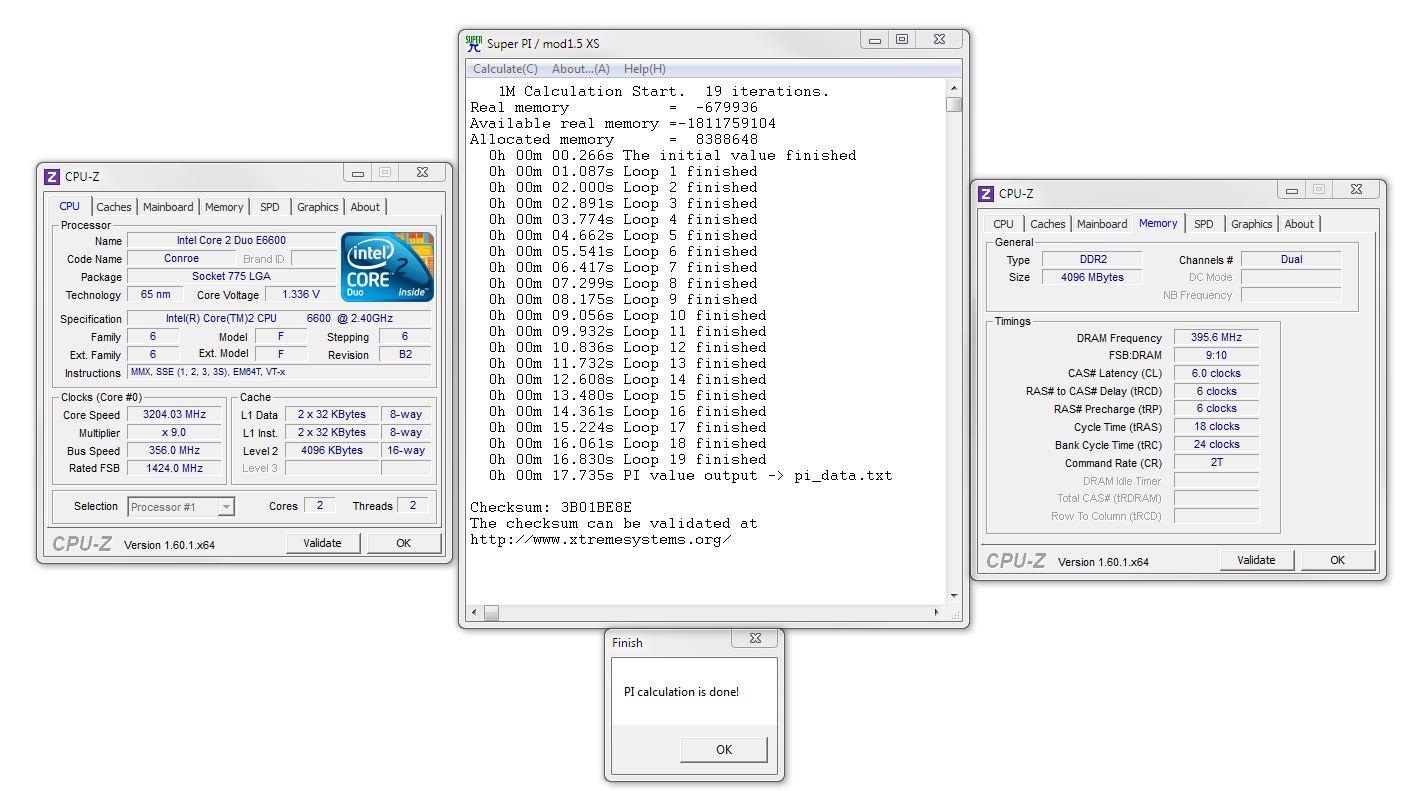Click the Super PI title bar icon
Screen dimensions: 1423x791
[474, 43]
